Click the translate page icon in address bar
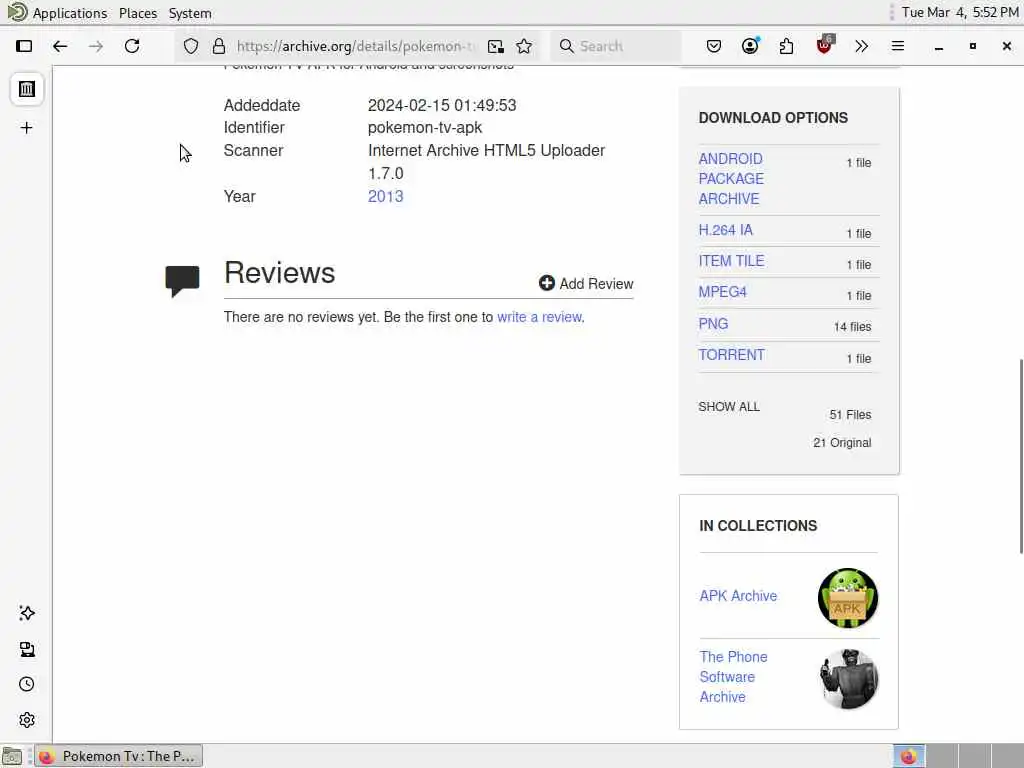Viewport: 1024px width, 768px height. [496, 46]
